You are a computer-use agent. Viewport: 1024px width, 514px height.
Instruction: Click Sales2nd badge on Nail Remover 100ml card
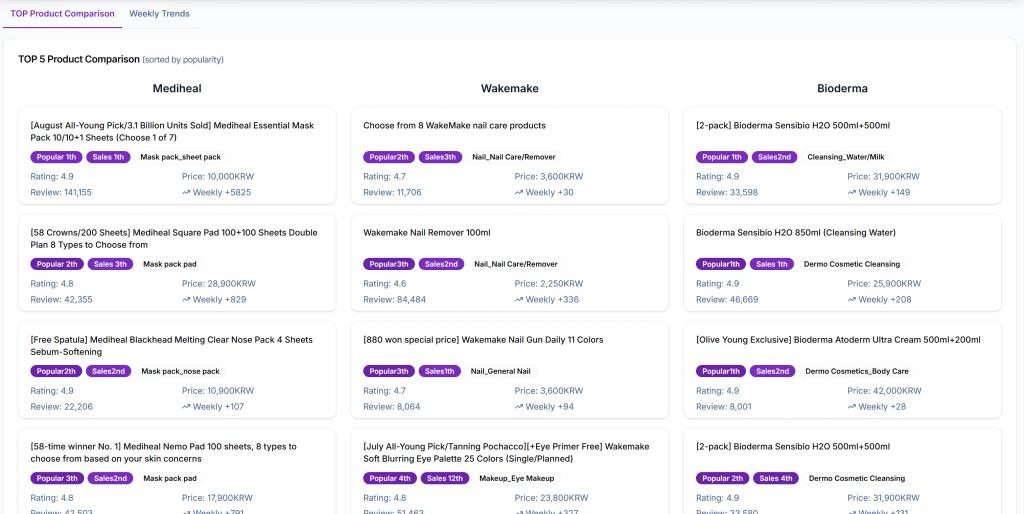(441, 265)
